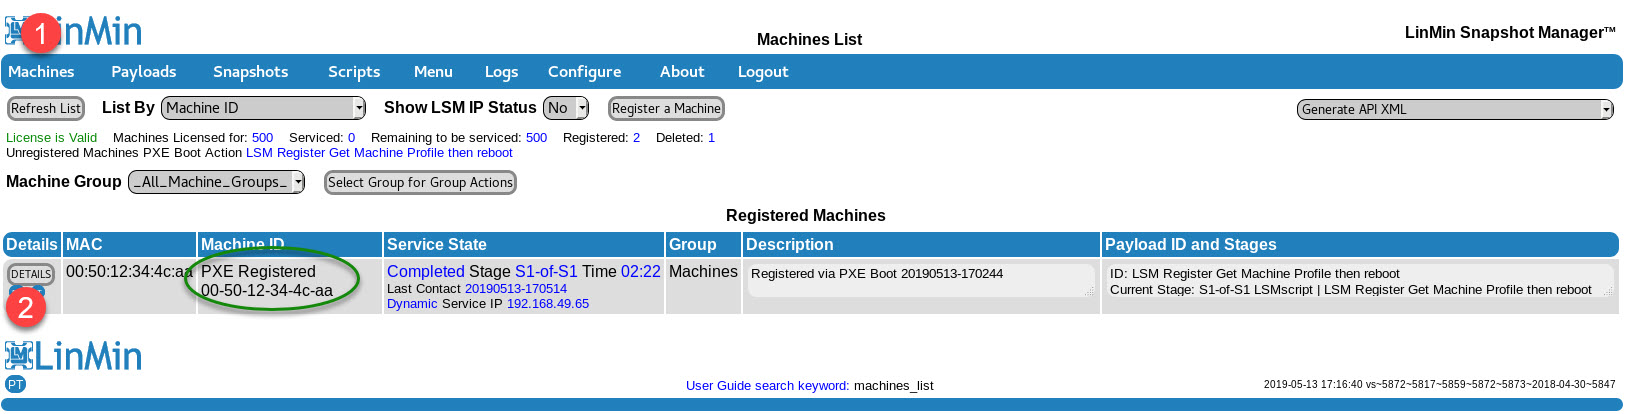
Task: Open the Configure menu
Action: point(584,72)
